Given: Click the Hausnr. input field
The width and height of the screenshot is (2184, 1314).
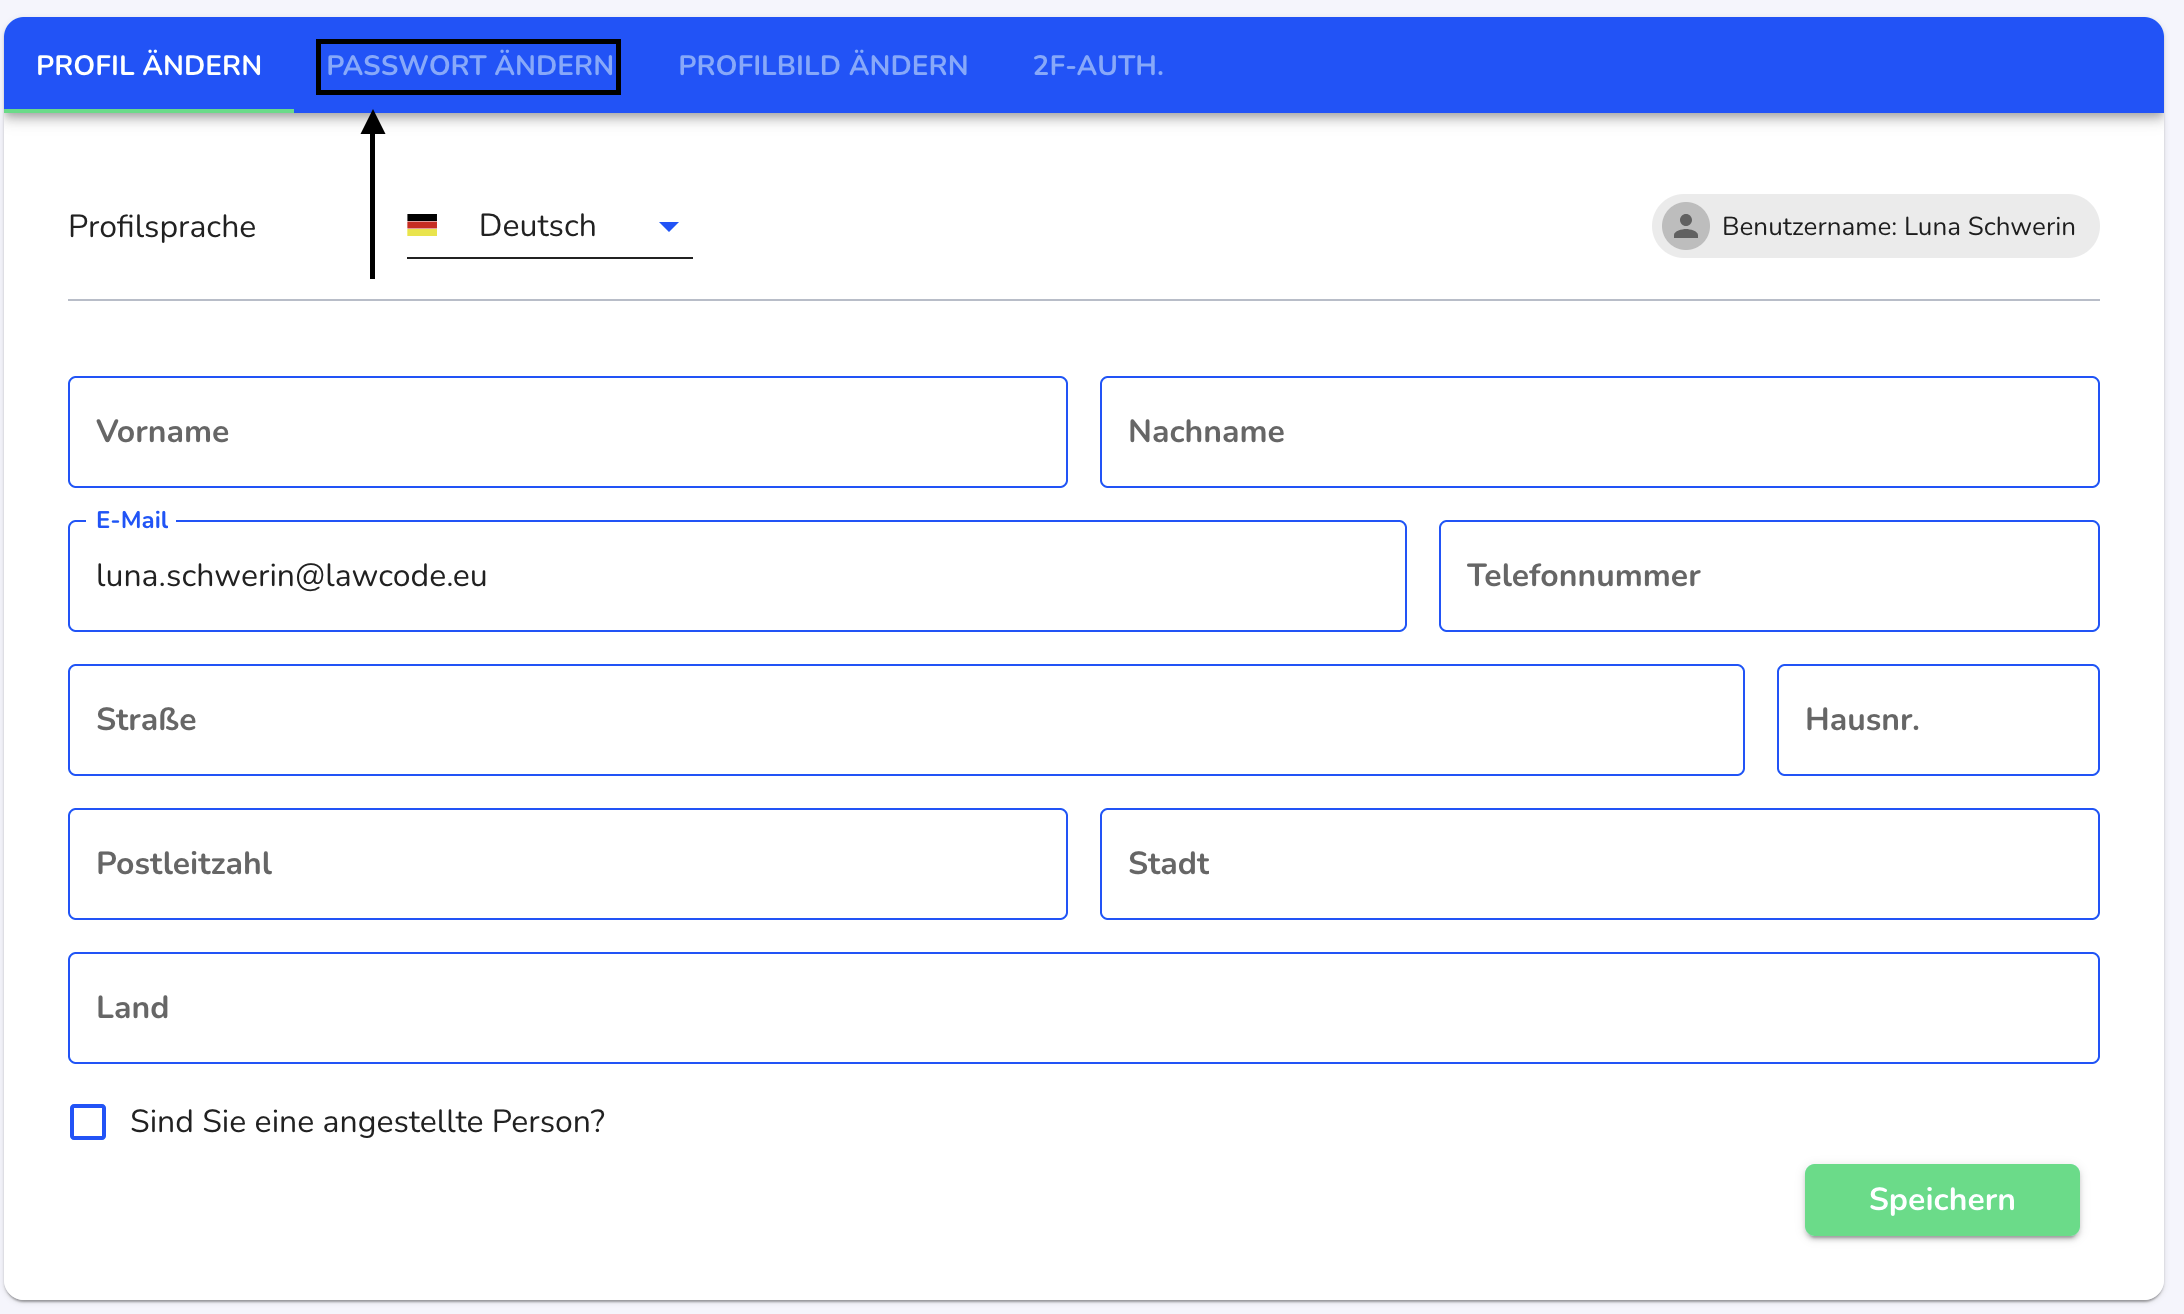Looking at the screenshot, I should [1938, 720].
